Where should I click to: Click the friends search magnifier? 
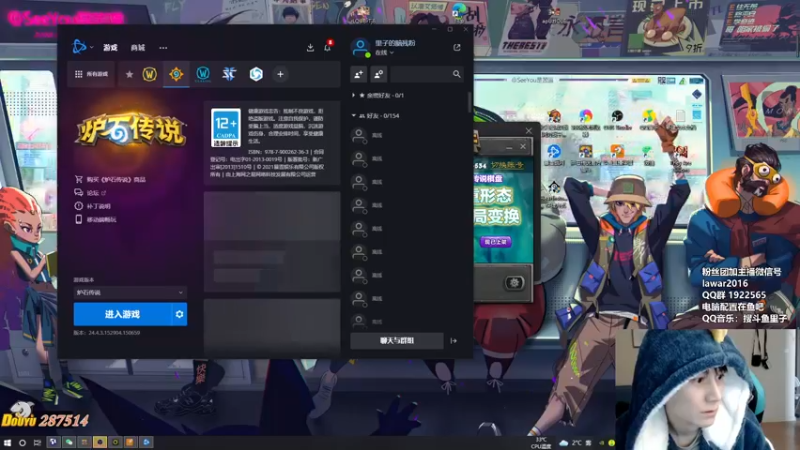[x=457, y=74]
